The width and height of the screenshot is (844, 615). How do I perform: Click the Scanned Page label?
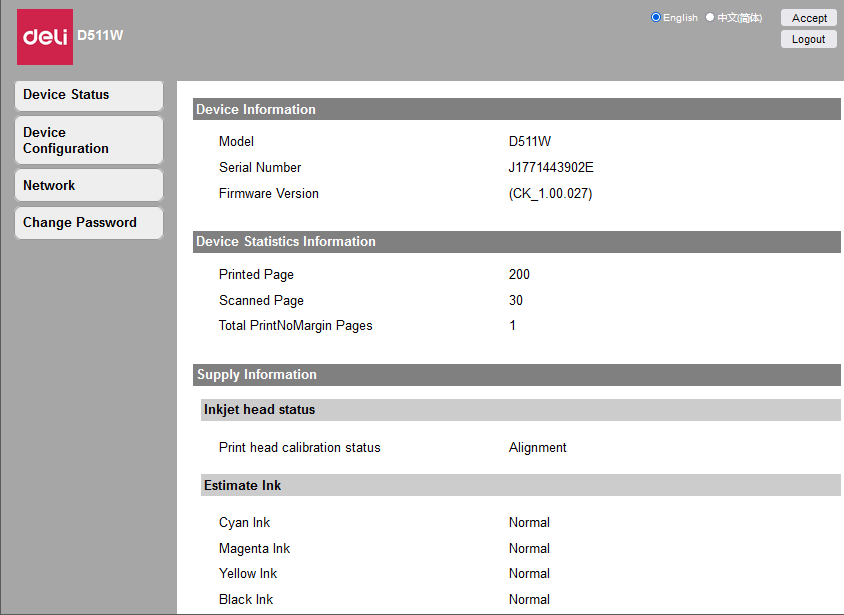pos(261,300)
